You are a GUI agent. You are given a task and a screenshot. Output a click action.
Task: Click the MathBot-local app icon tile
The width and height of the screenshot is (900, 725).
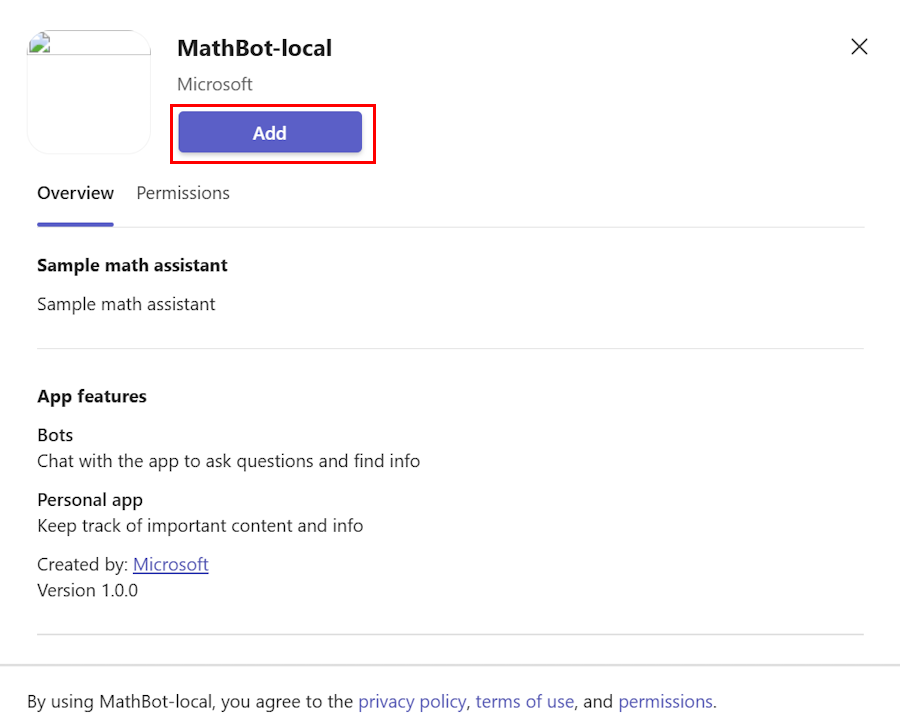[x=89, y=92]
